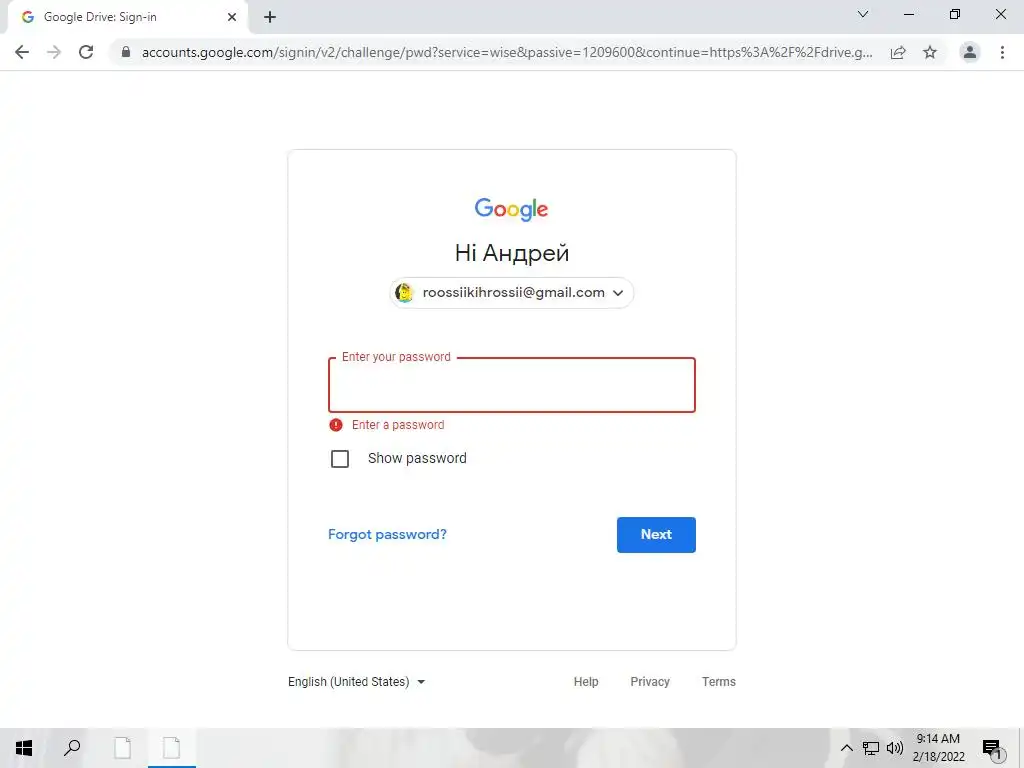
Task: Follow the Forgot password? link
Action: tap(387, 534)
